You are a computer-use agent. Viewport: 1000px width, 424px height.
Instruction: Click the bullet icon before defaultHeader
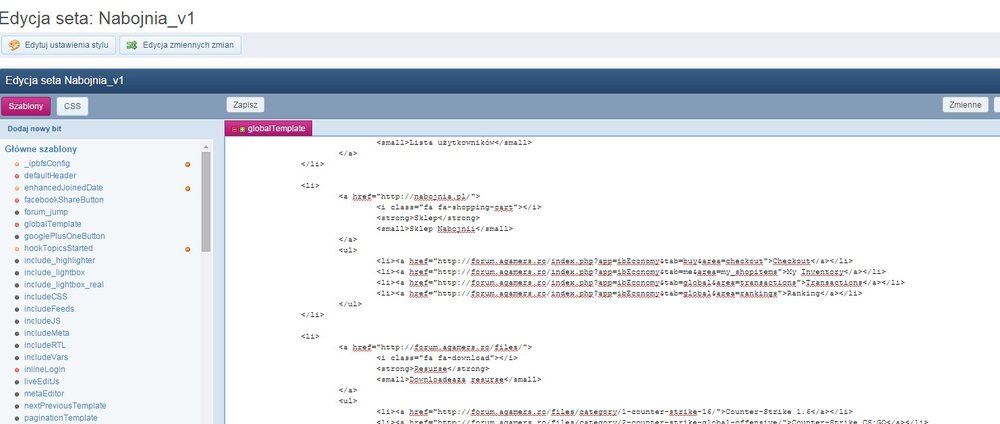[17, 176]
